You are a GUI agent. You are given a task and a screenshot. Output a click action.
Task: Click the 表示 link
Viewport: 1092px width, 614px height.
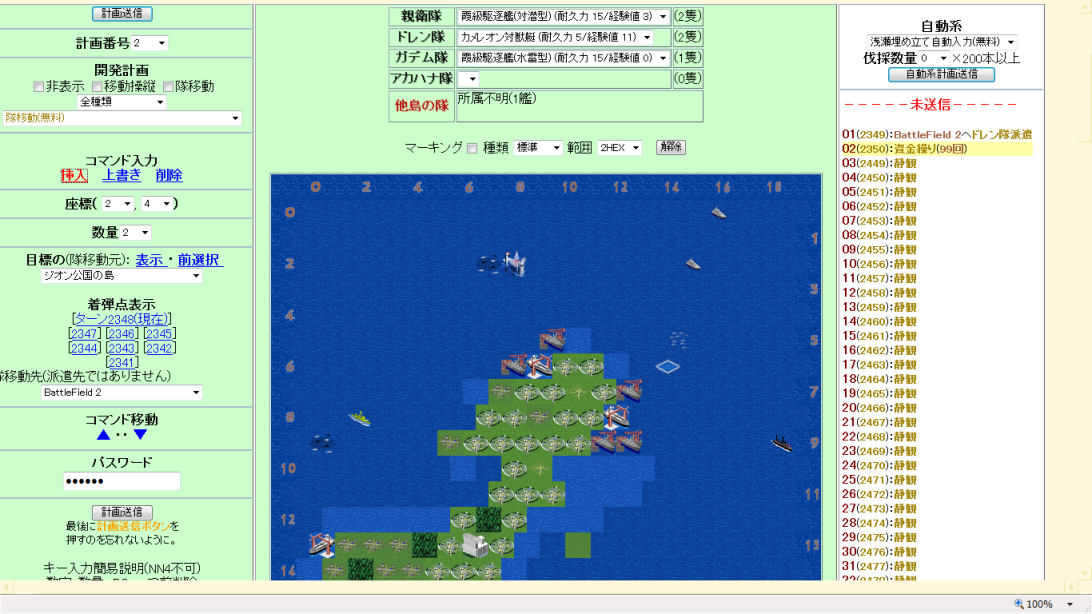(x=149, y=260)
